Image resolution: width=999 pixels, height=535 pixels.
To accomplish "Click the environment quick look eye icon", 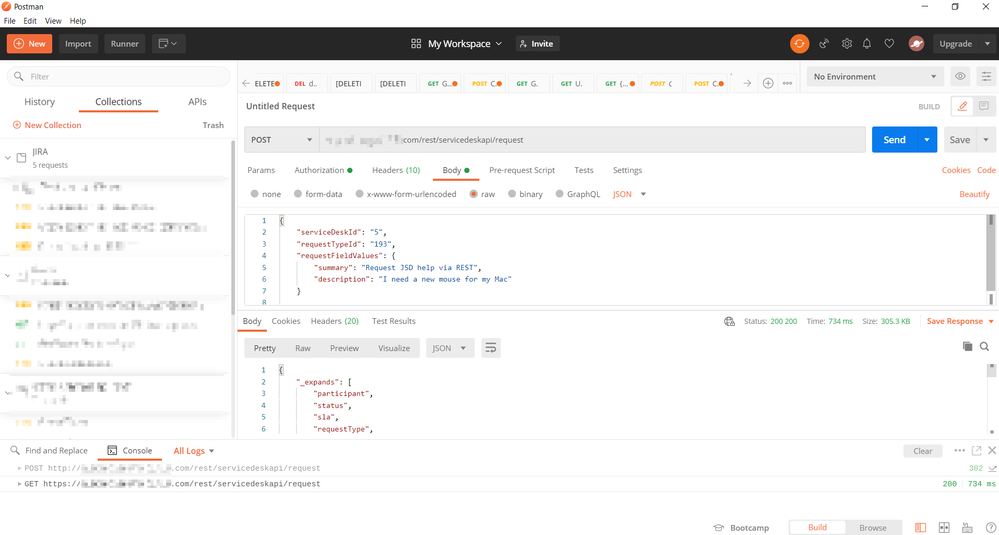I will point(960,76).
